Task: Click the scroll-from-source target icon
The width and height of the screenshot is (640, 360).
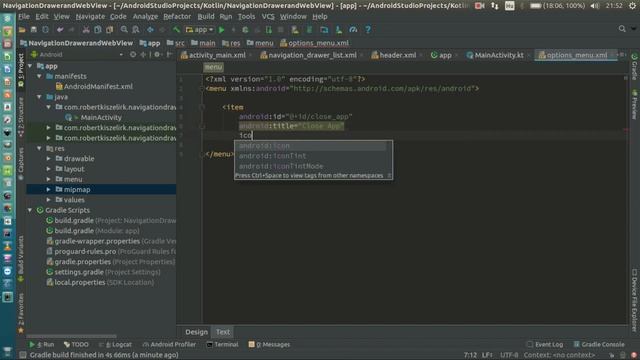Action: click(133, 54)
